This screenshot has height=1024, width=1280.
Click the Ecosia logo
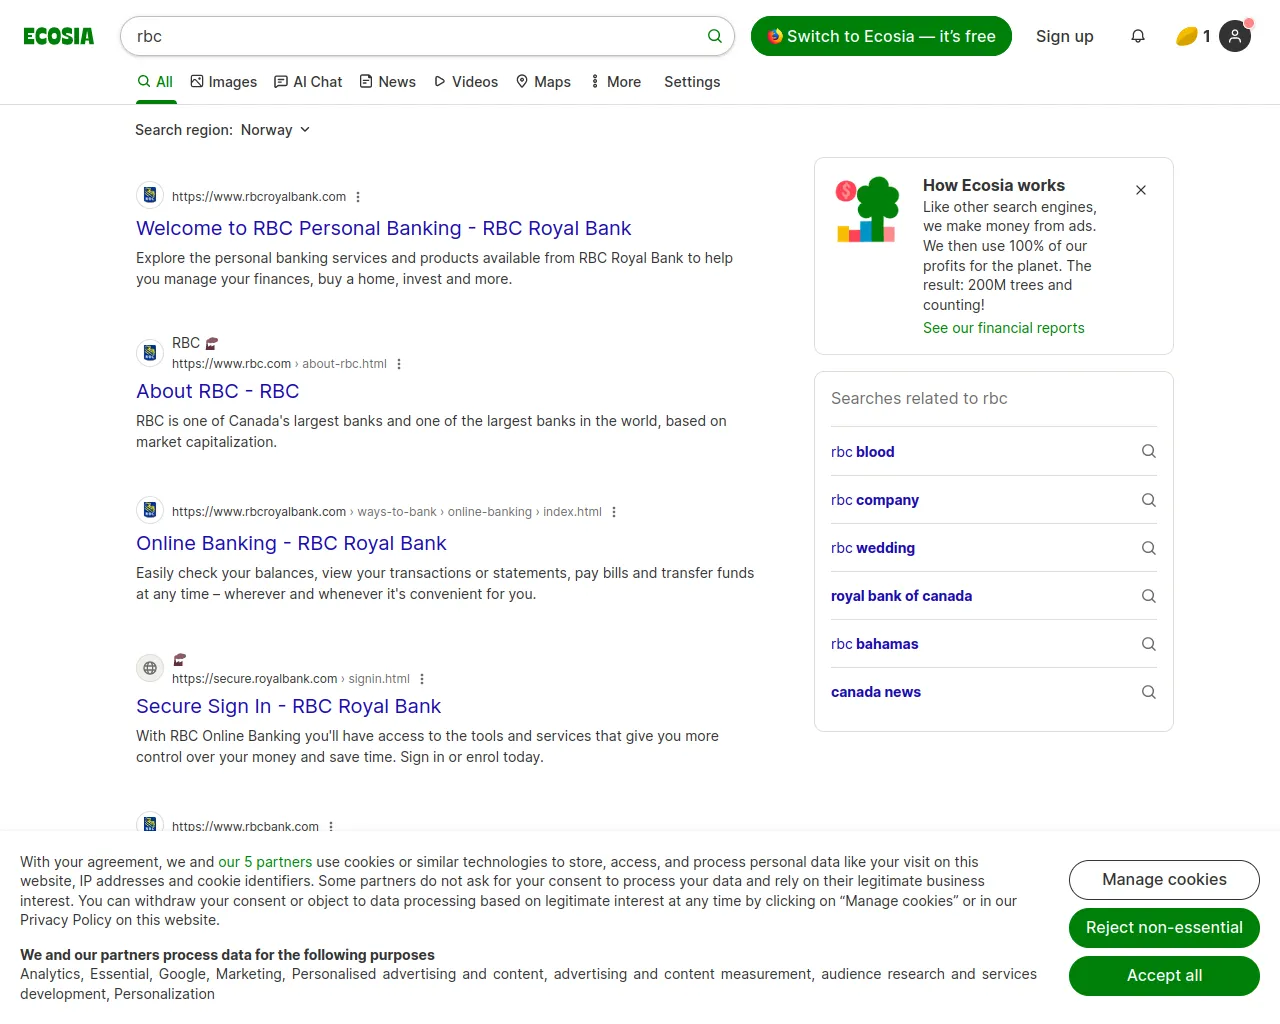click(59, 36)
